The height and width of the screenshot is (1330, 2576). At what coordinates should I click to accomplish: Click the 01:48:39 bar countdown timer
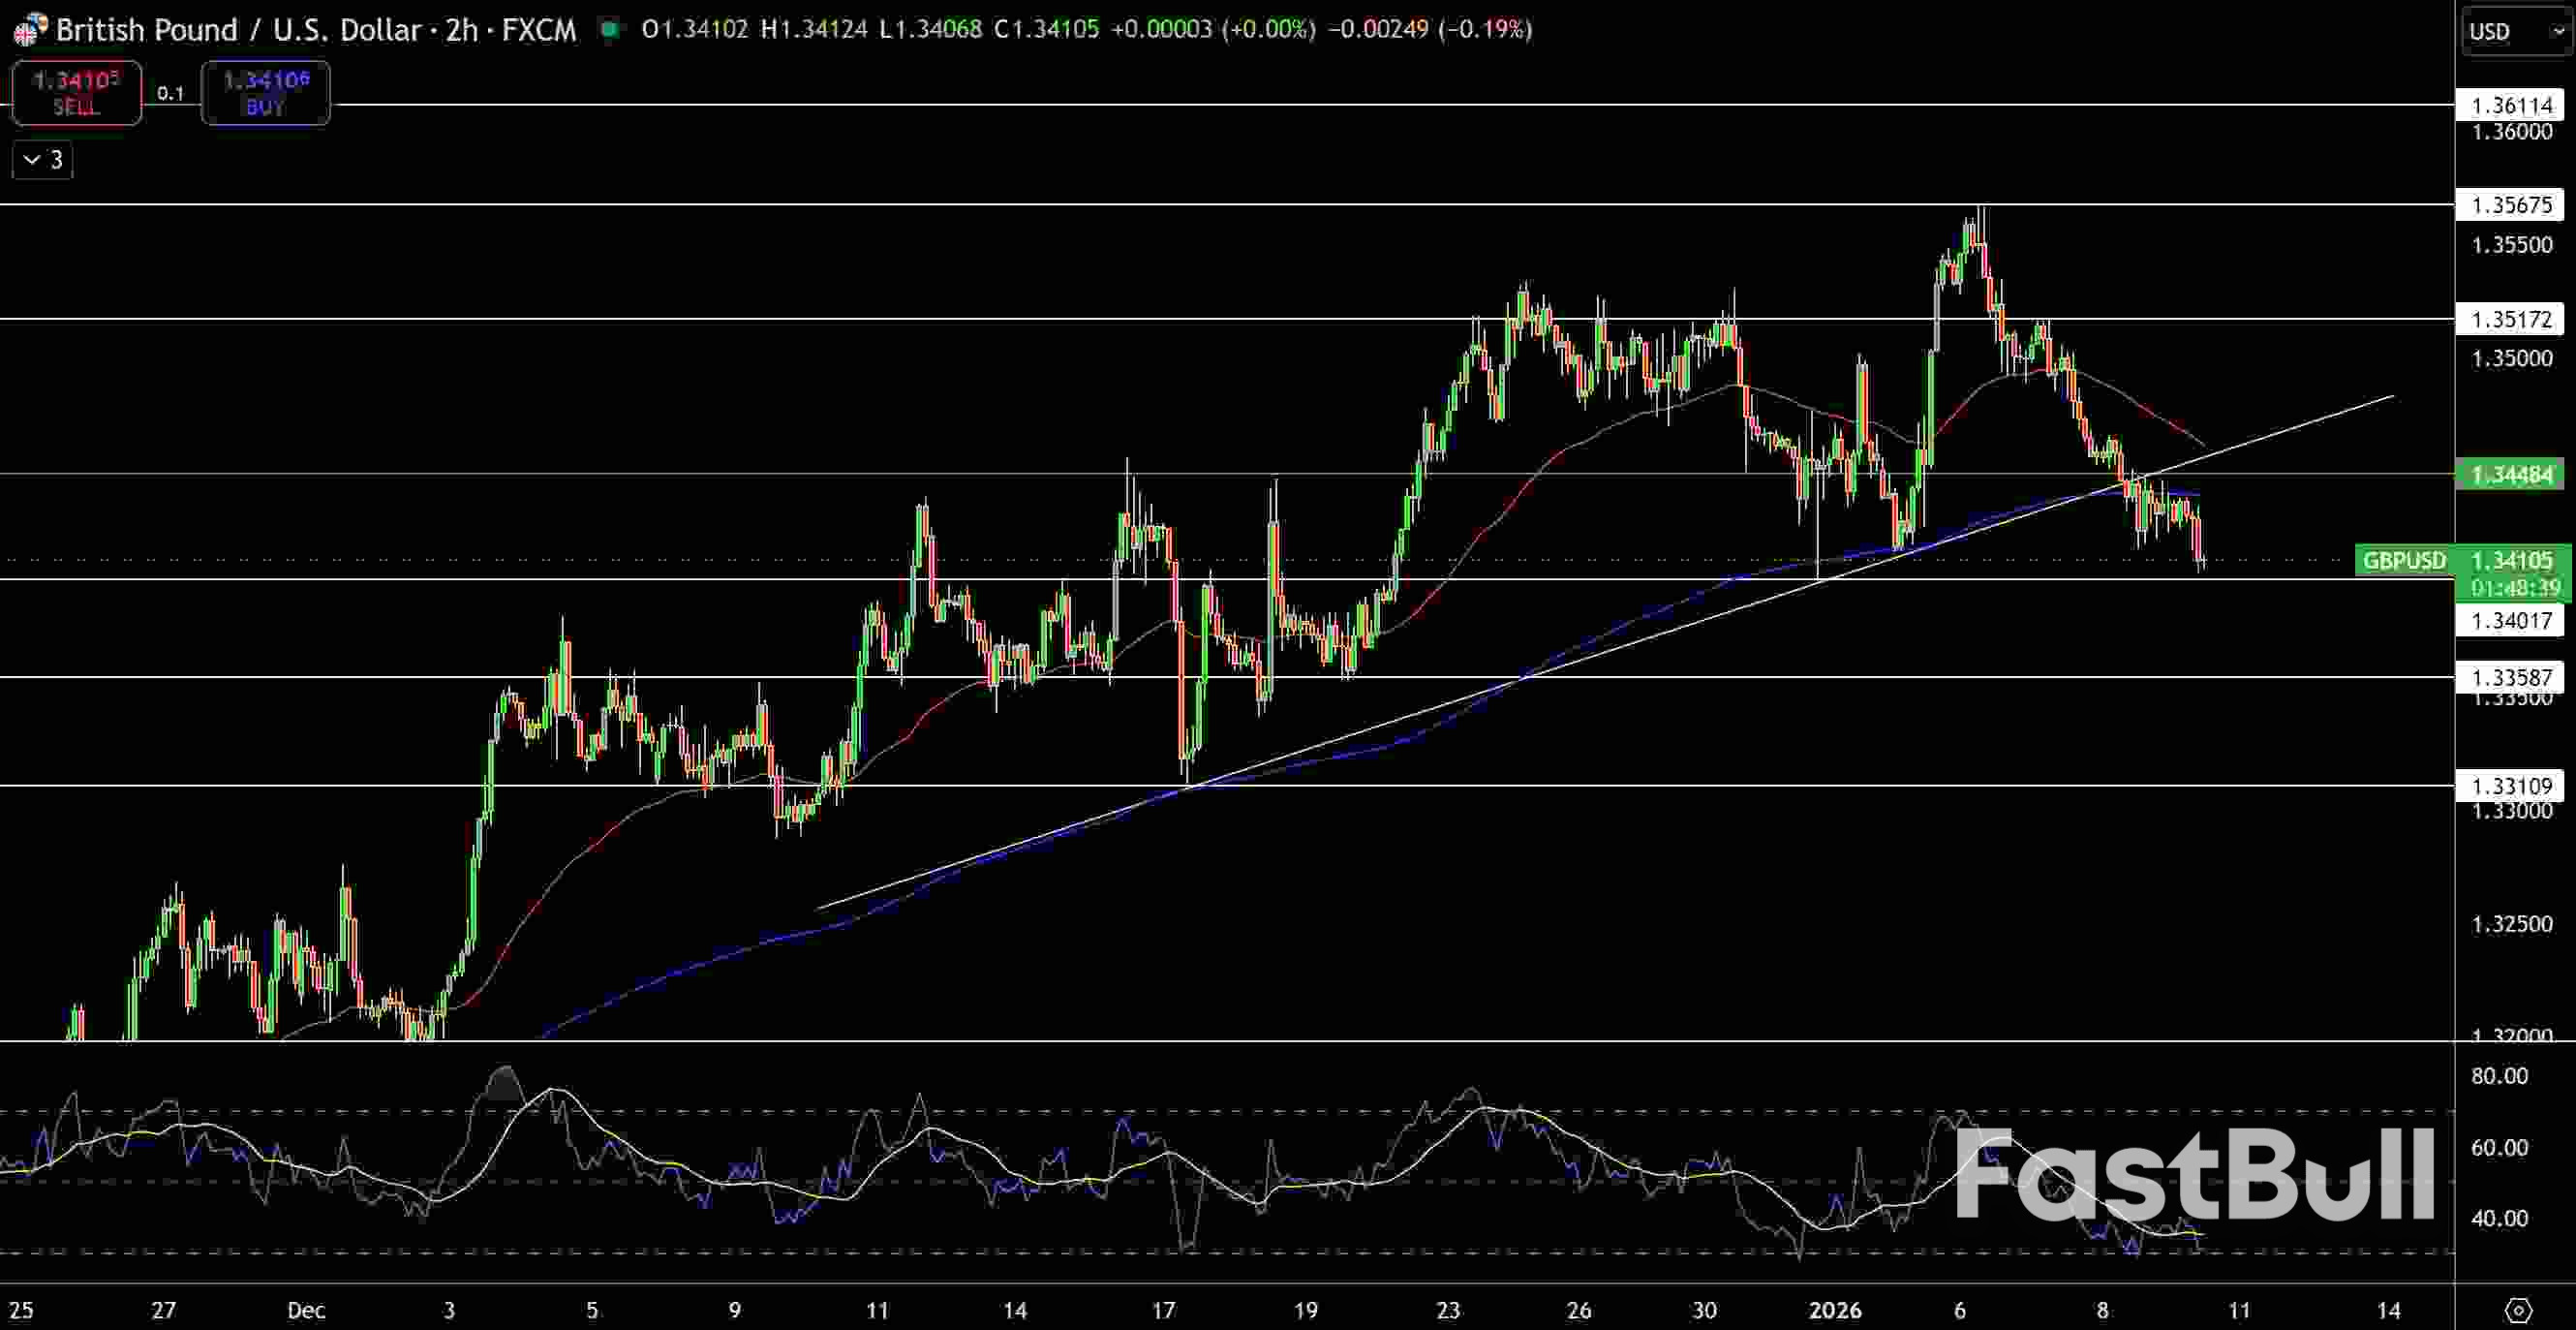[x=2515, y=588]
